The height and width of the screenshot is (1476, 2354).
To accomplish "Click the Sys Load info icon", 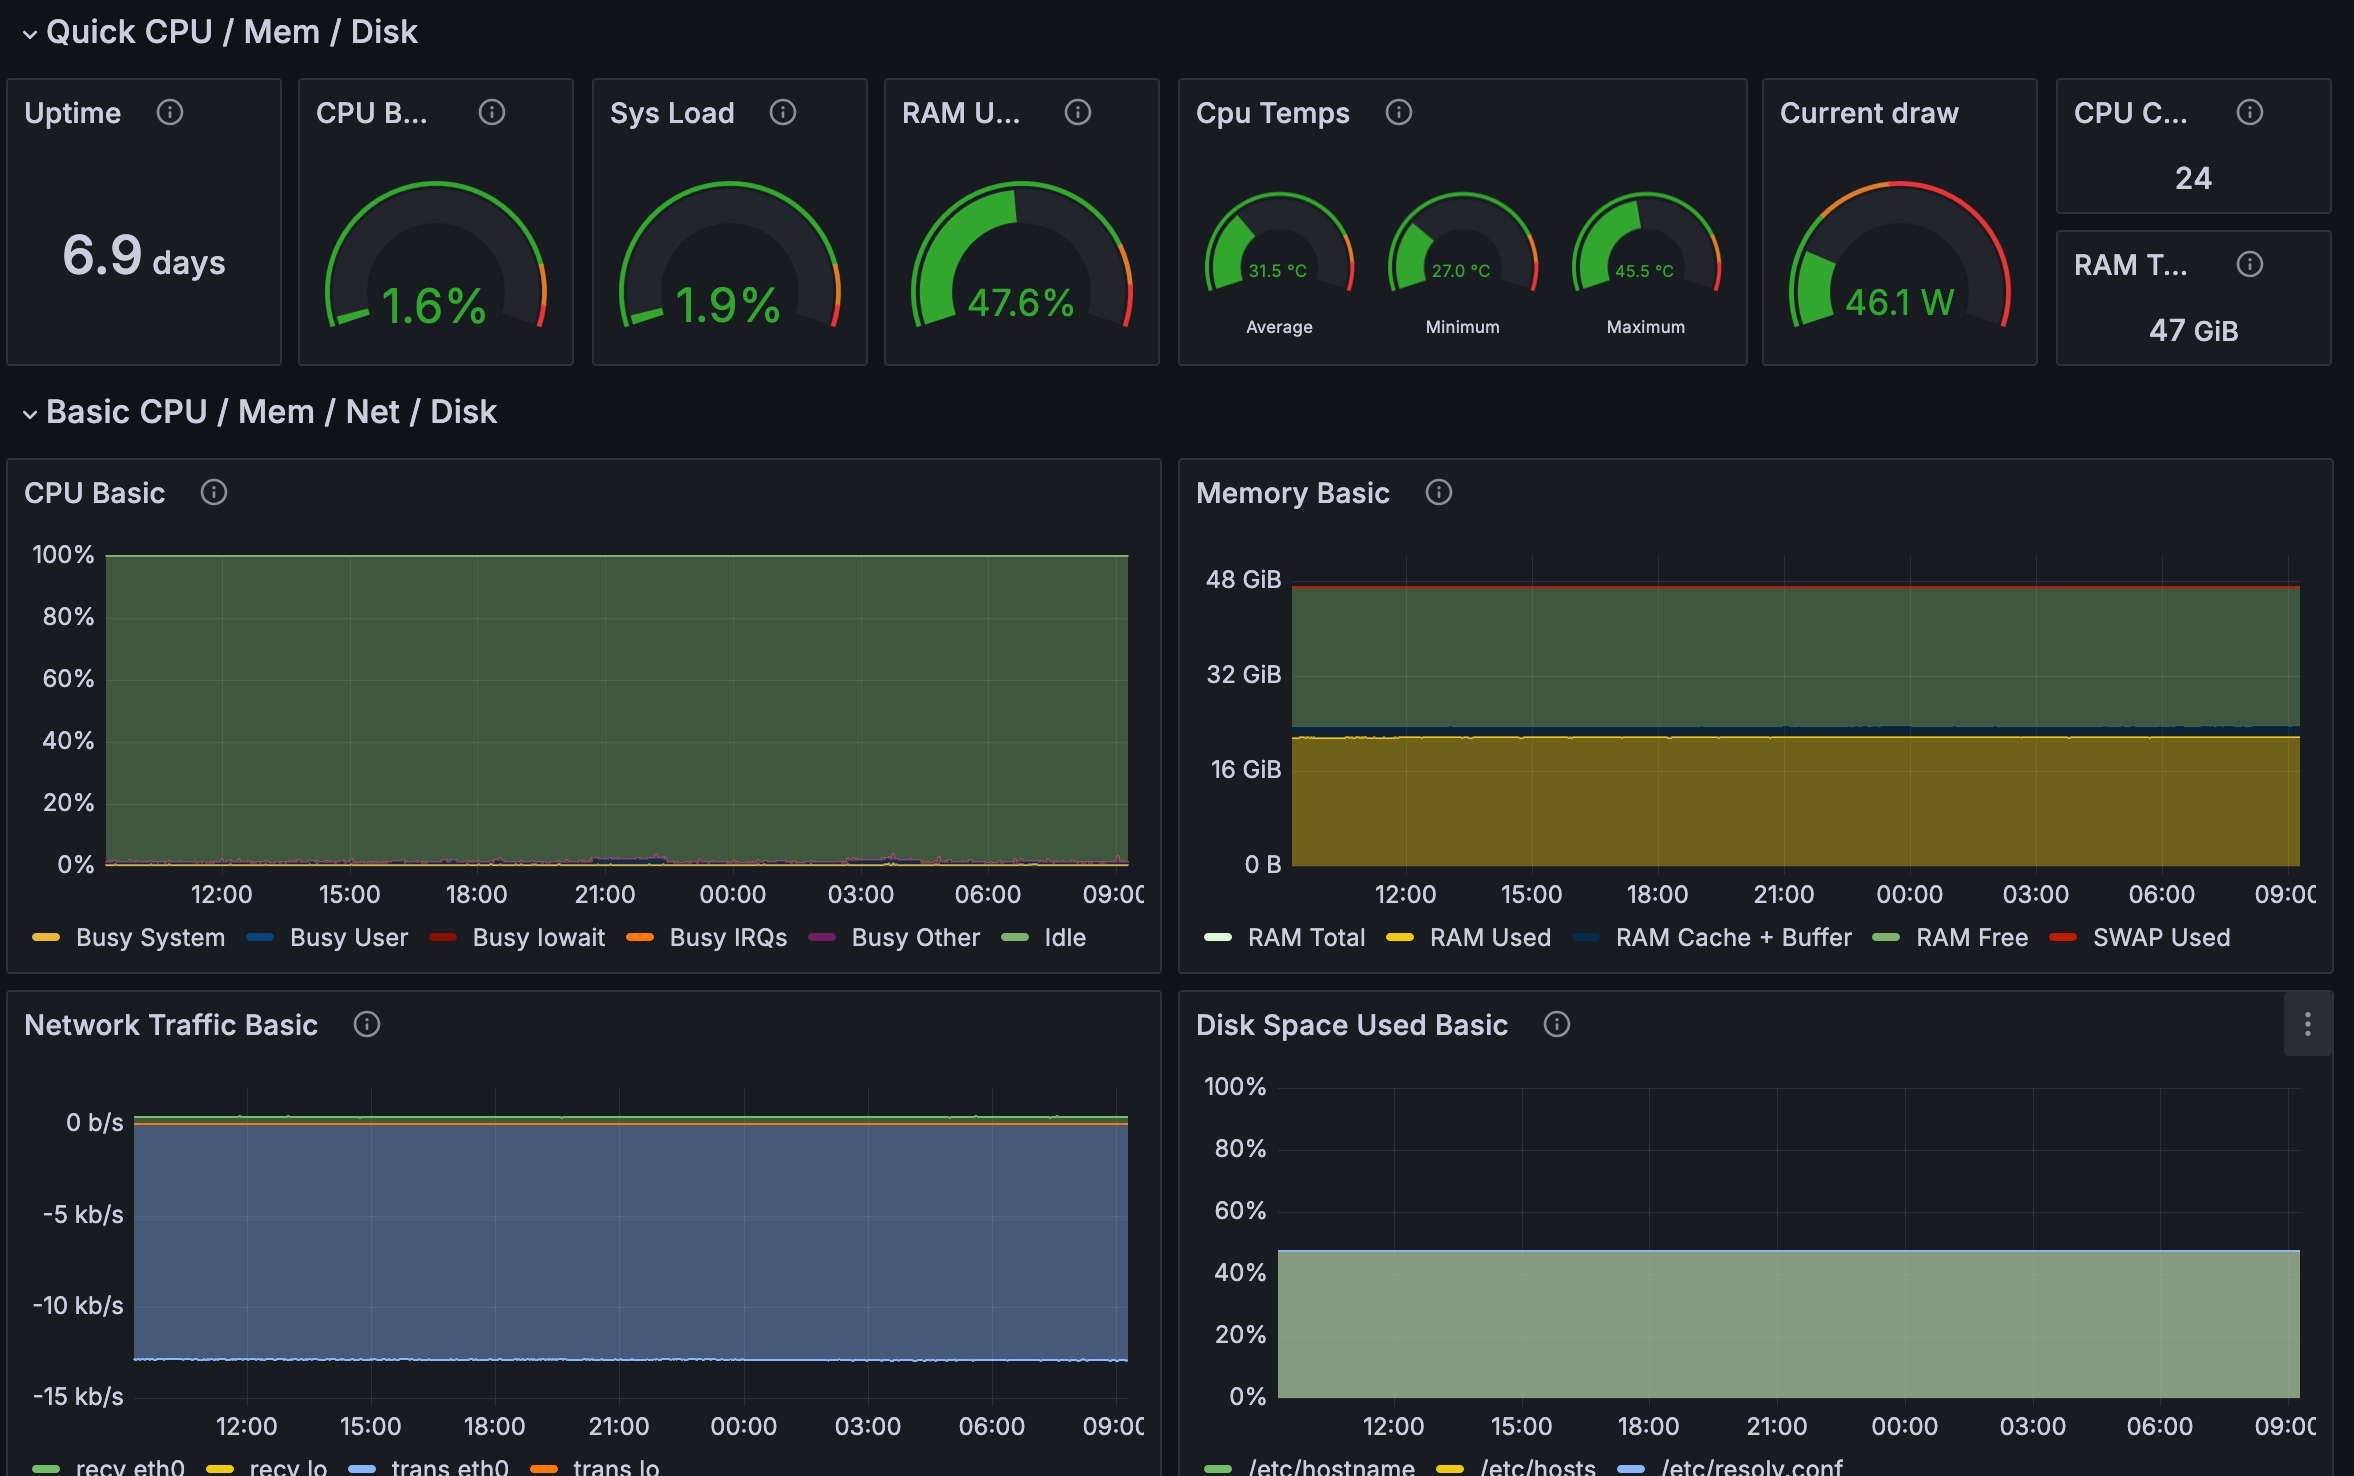I will click(x=783, y=112).
